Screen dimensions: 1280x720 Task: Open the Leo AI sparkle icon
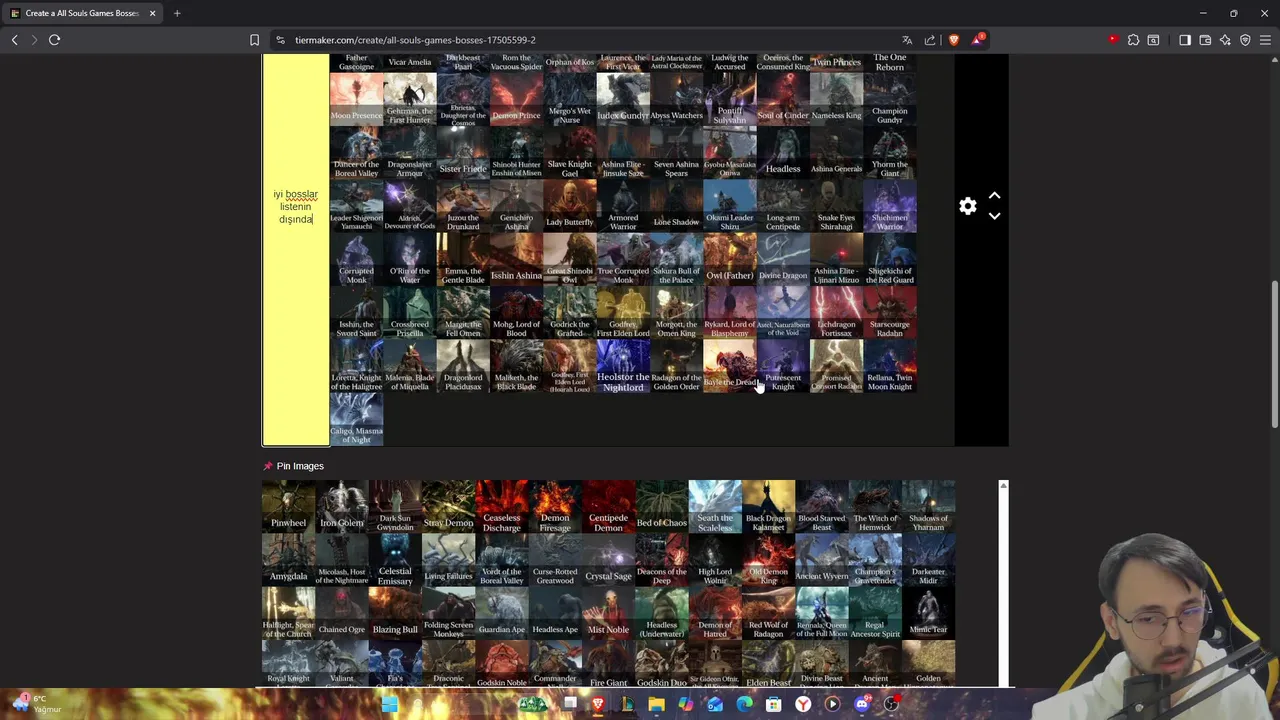pos(1225,40)
